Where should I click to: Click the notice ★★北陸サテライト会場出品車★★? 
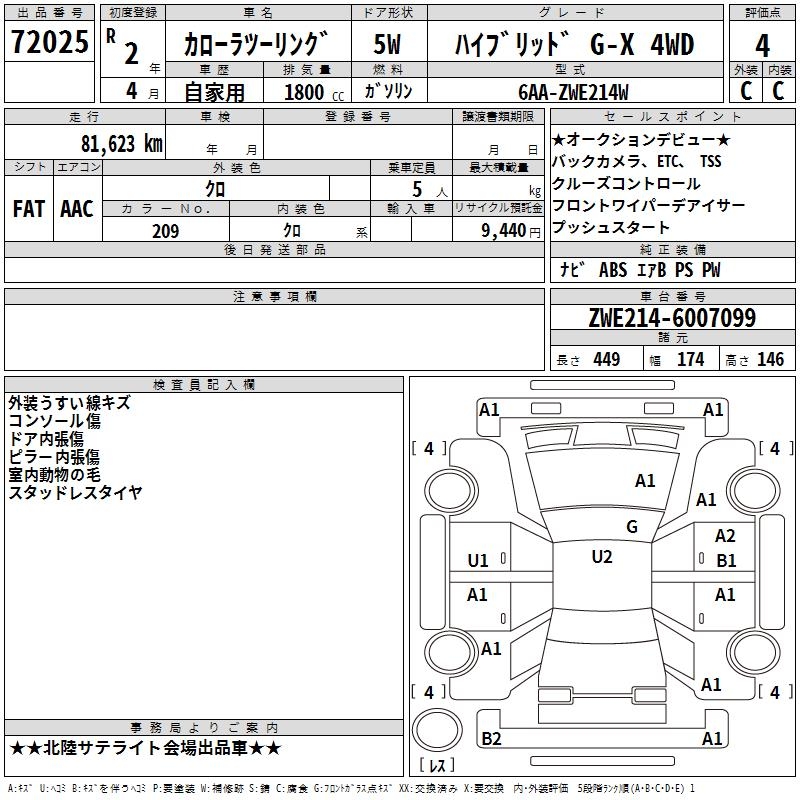(145, 748)
